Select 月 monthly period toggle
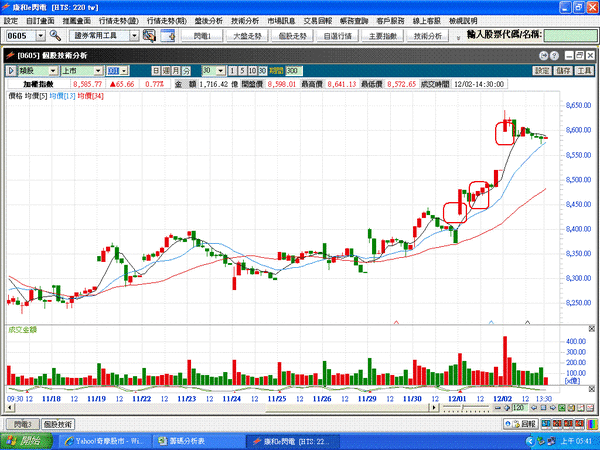The image size is (600, 450). (176, 71)
